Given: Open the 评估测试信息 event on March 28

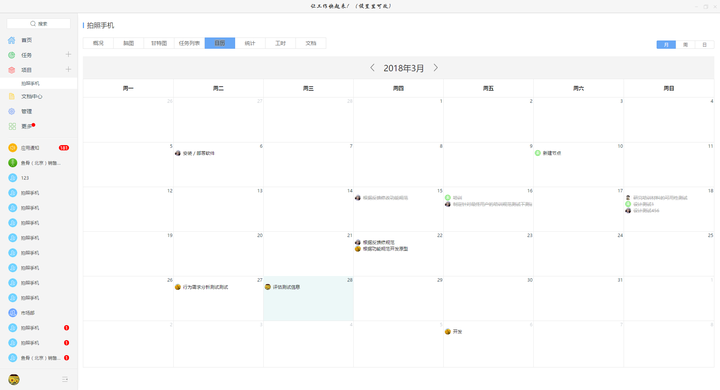Looking at the screenshot, I should (286, 287).
